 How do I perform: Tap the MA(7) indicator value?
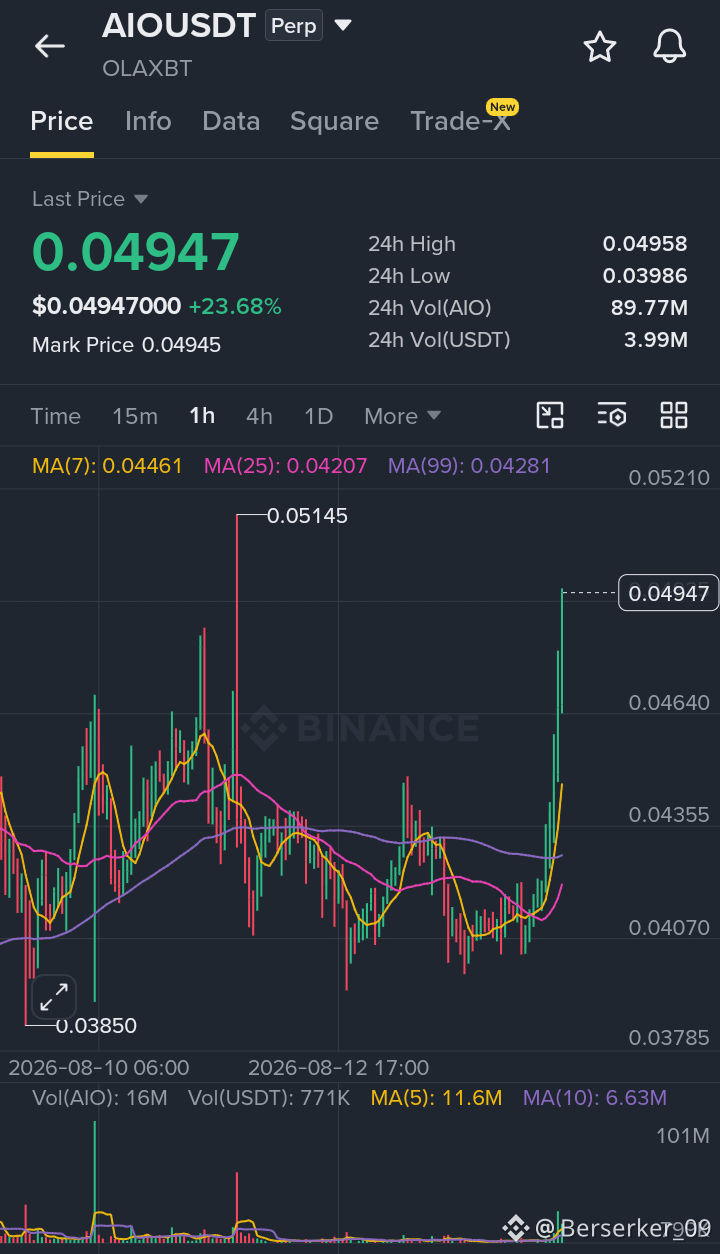(108, 466)
